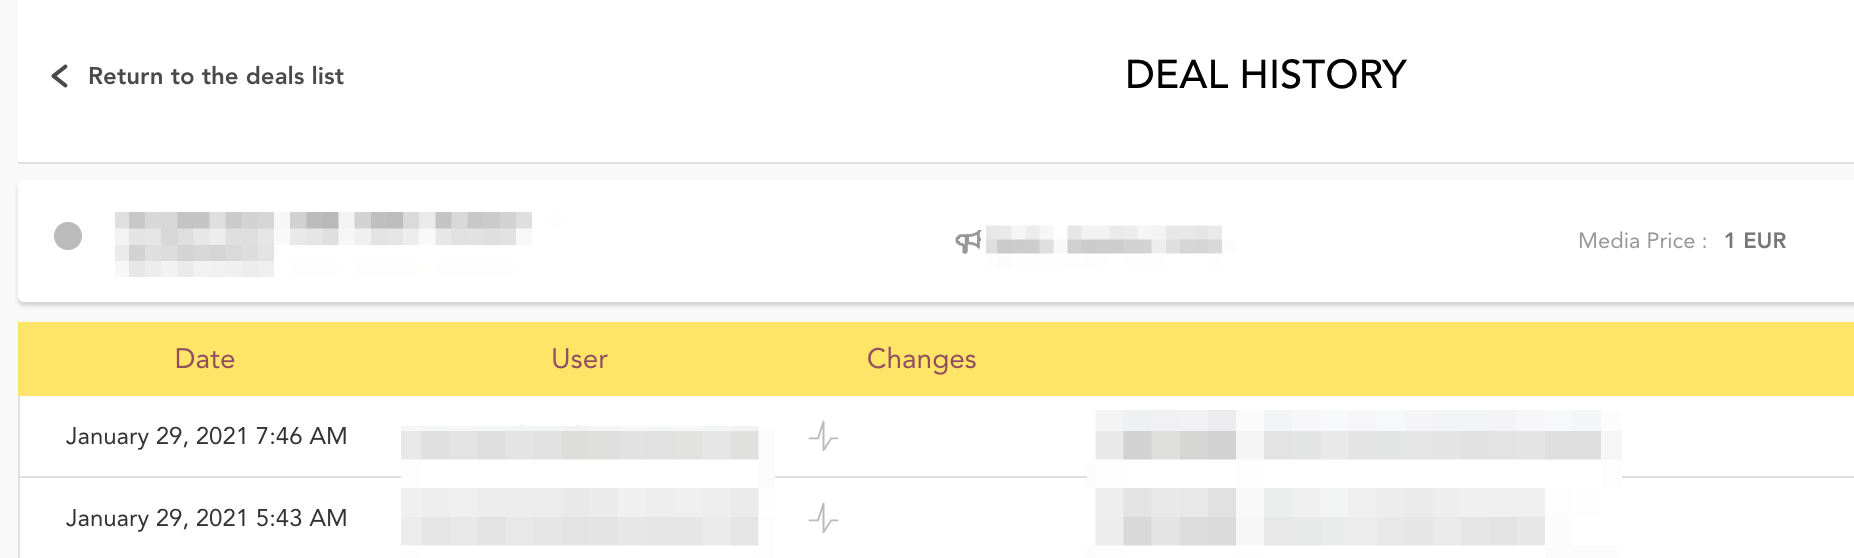
Task: Click blurred change details of 5:43 AM entry
Action: (1320, 518)
